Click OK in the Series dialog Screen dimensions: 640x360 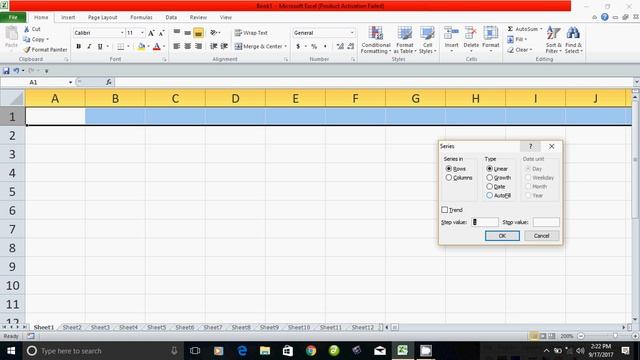click(502, 236)
